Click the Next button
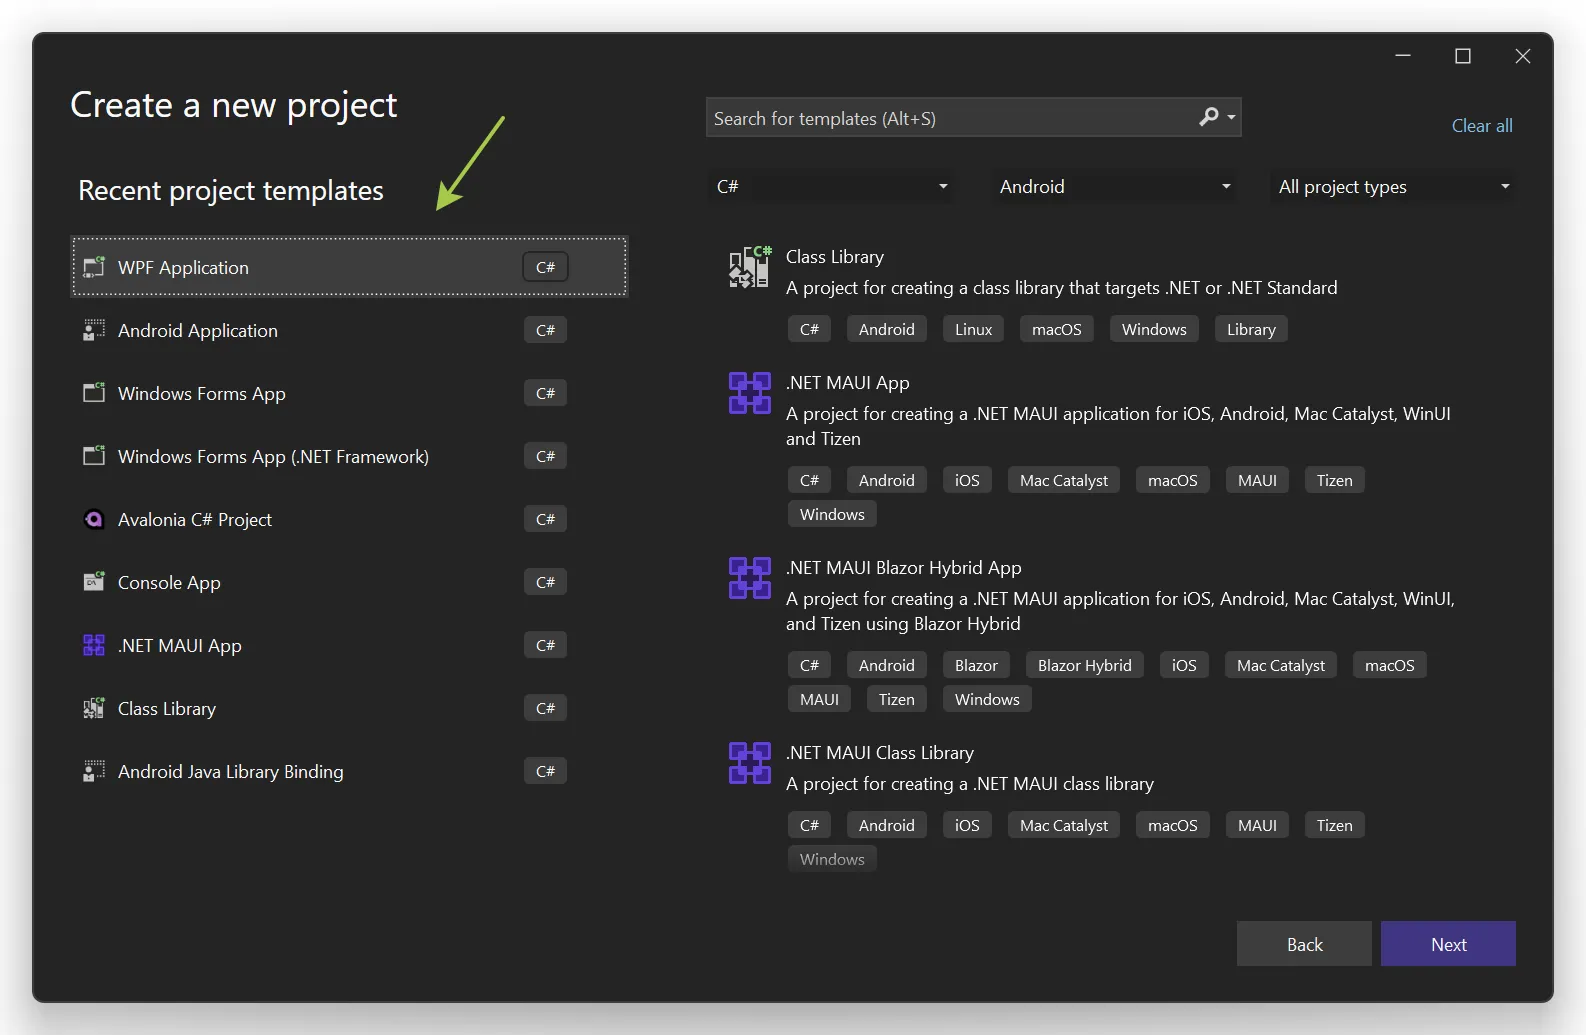The height and width of the screenshot is (1035, 1586). point(1448,944)
